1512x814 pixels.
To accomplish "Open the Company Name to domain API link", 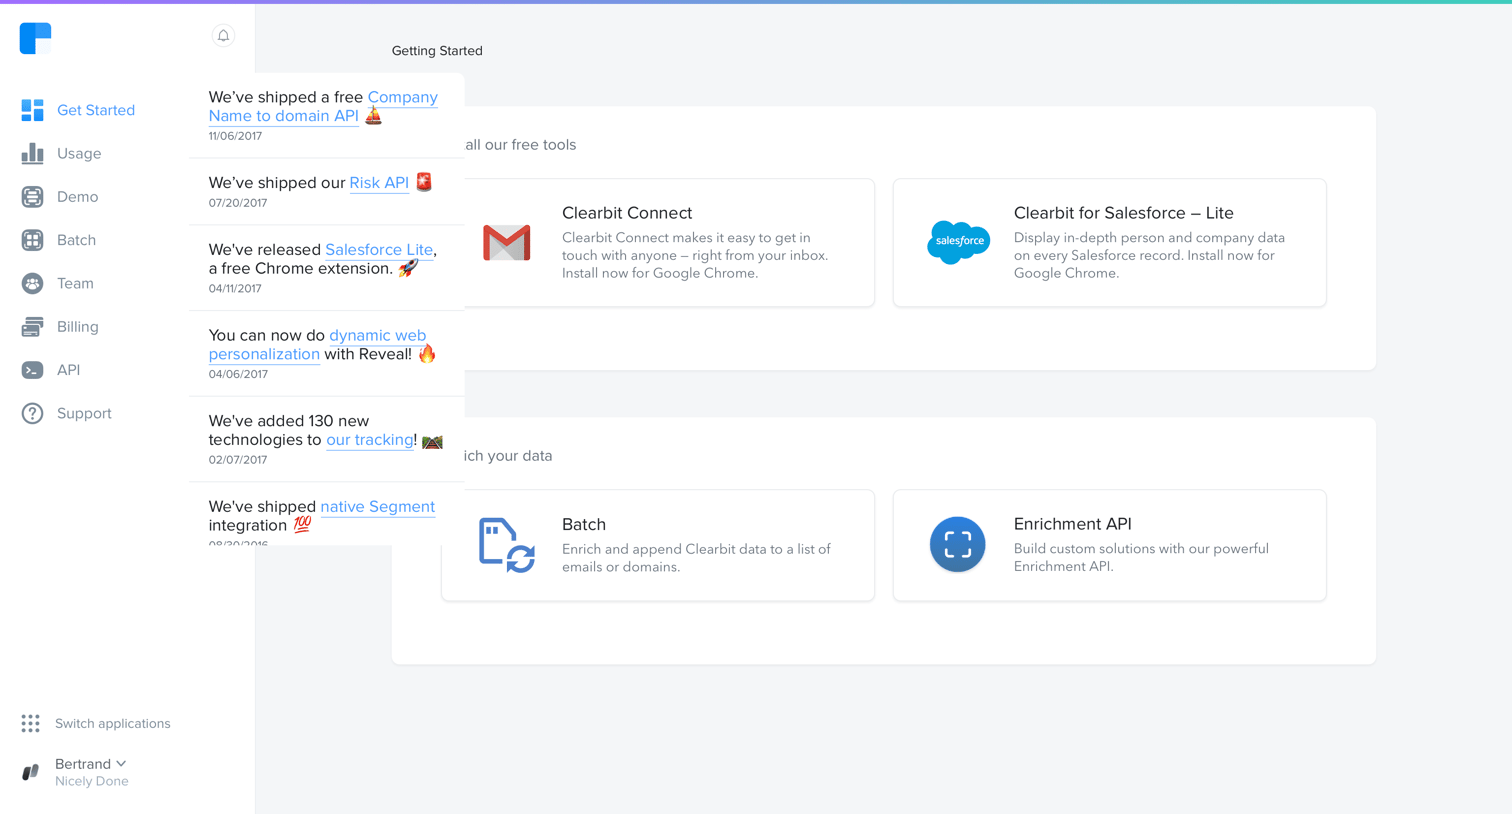I will [323, 106].
